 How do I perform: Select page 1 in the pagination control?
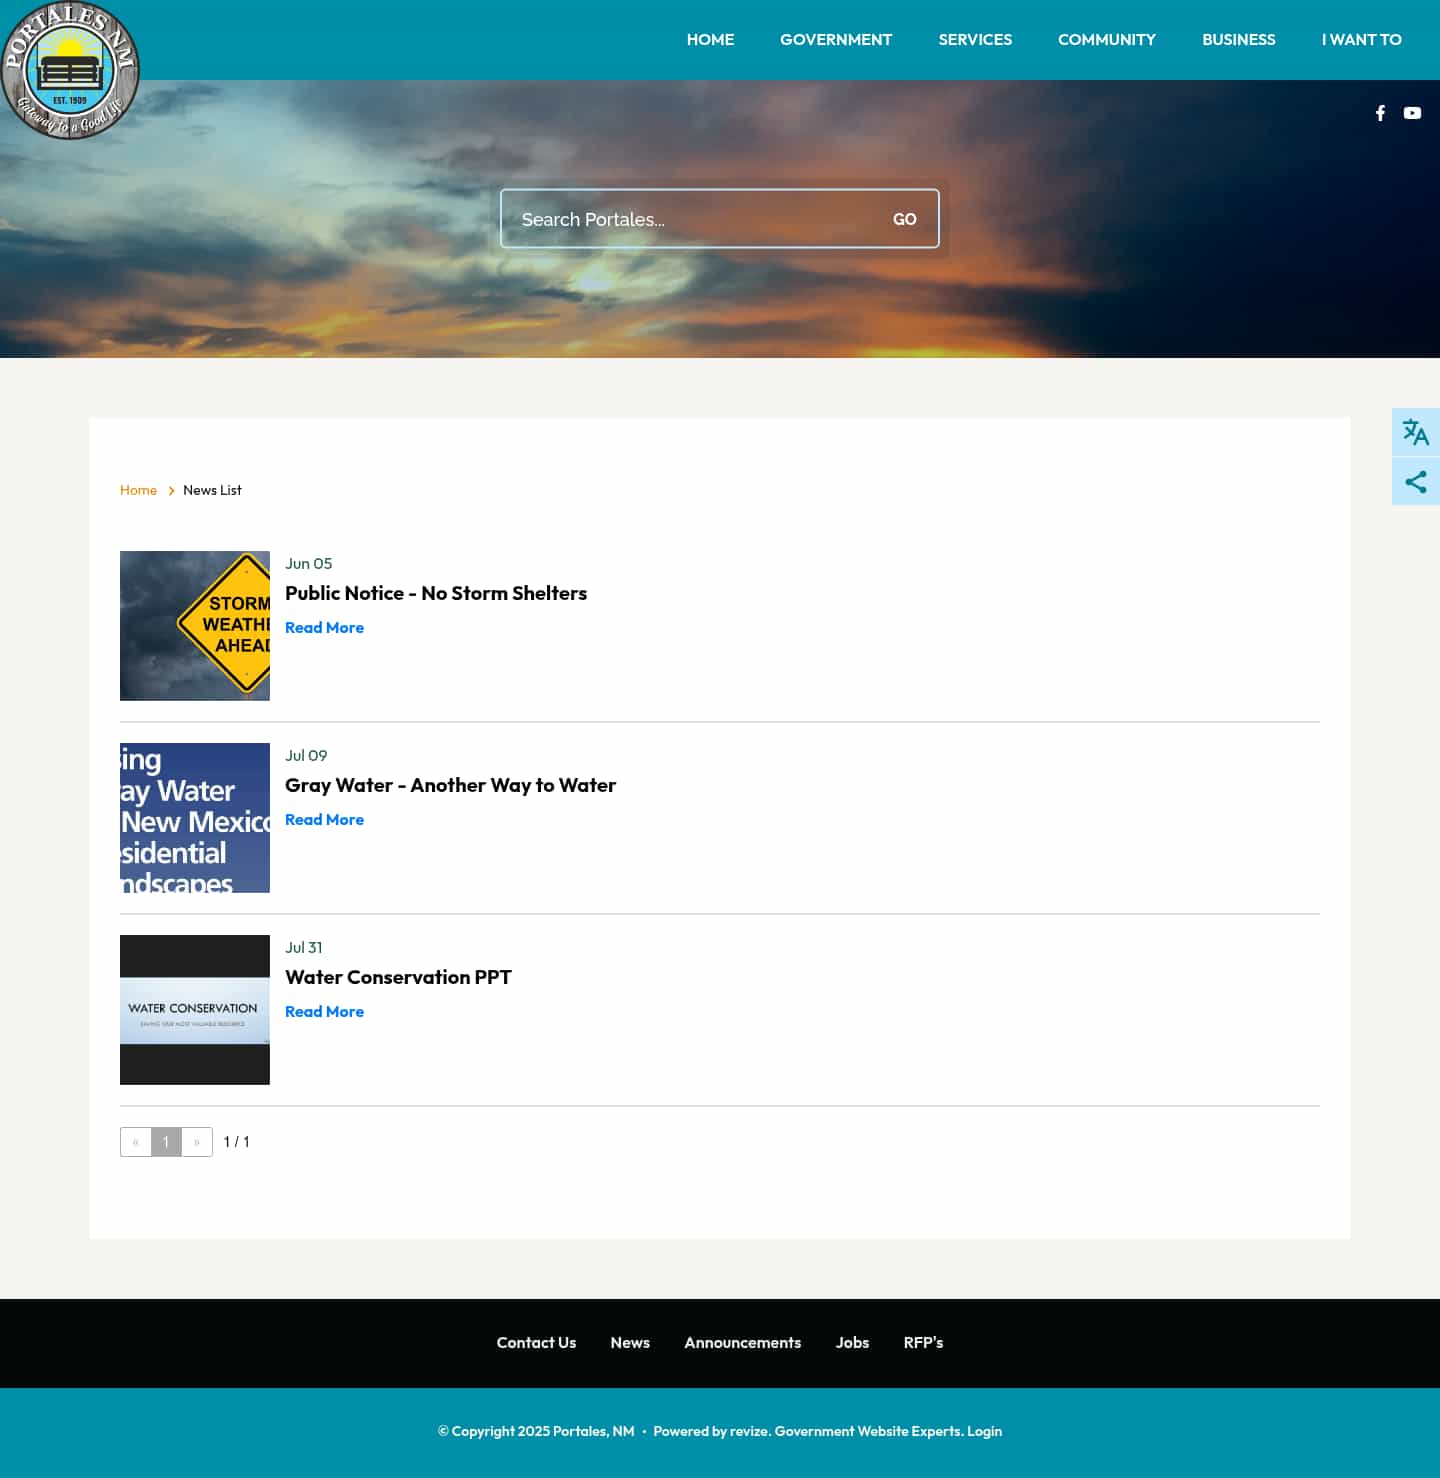tap(166, 1141)
